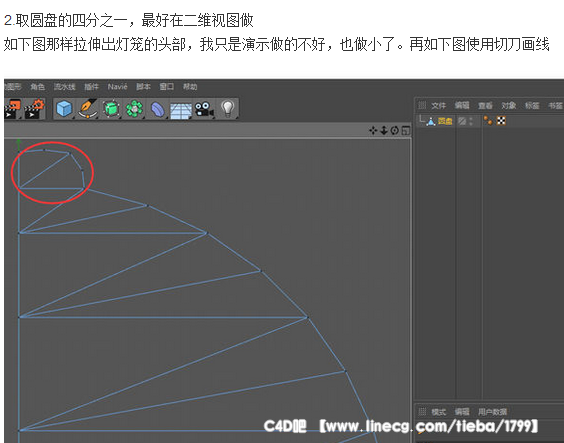The width and height of the screenshot is (564, 443).
Task: Open Attribute Manager 用户数据 menu
Action: click(492, 412)
